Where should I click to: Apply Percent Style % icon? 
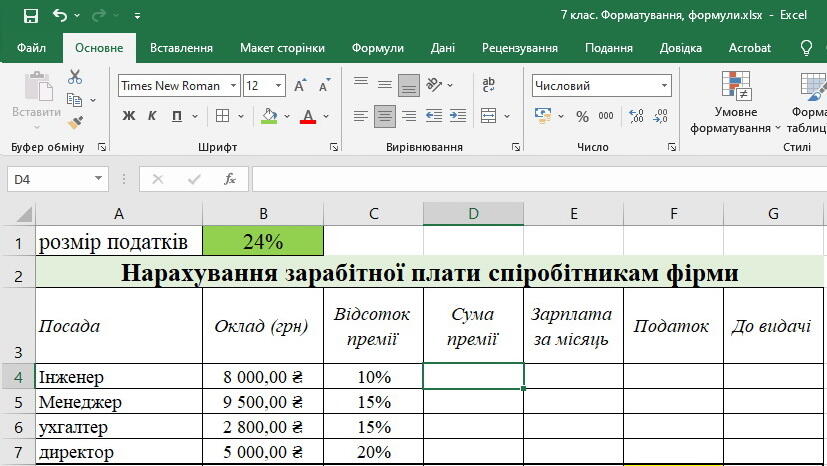tap(582, 116)
